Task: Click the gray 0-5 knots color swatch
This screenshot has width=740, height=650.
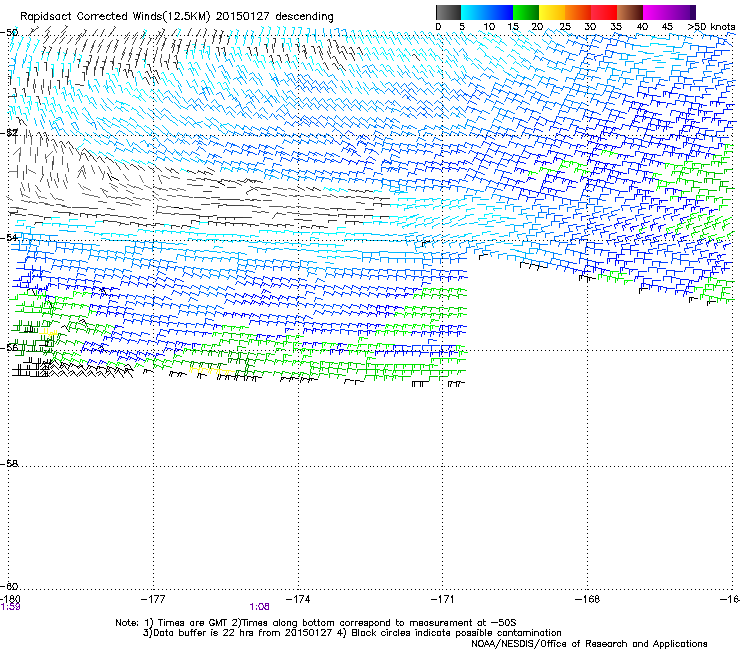Action: click(x=448, y=12)
